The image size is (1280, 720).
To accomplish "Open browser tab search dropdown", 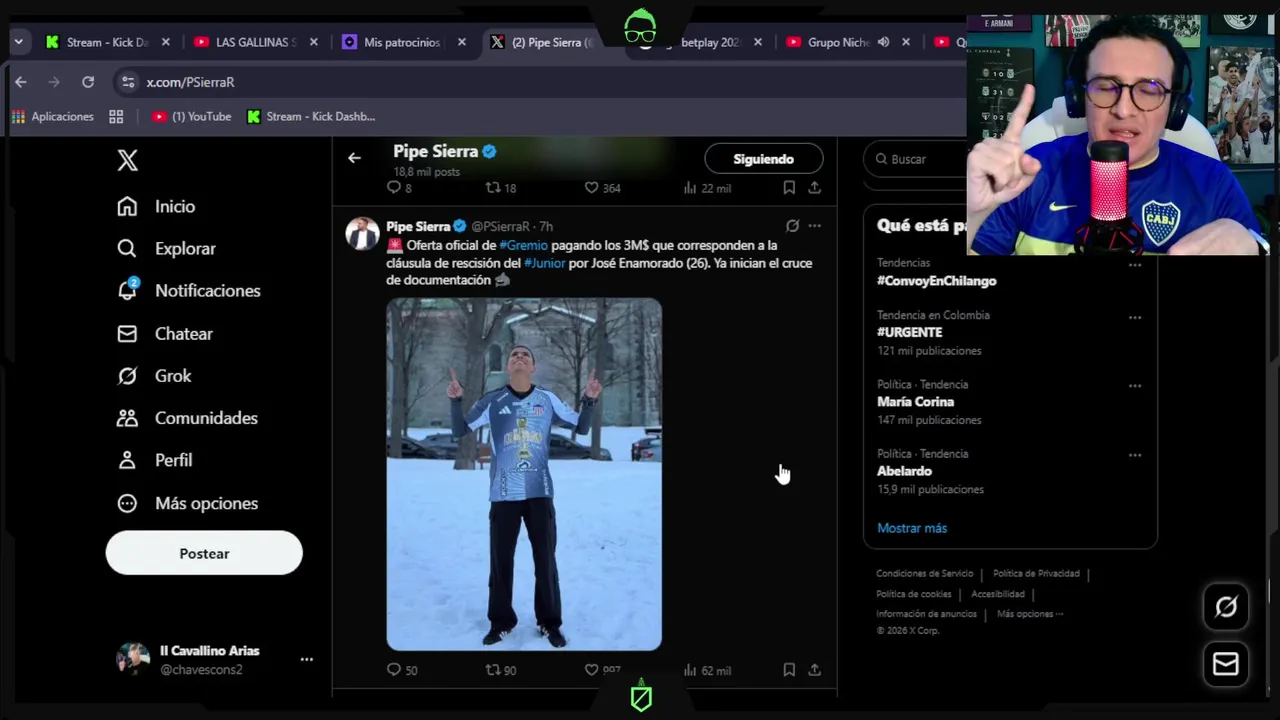I will (x=18, y=42).
